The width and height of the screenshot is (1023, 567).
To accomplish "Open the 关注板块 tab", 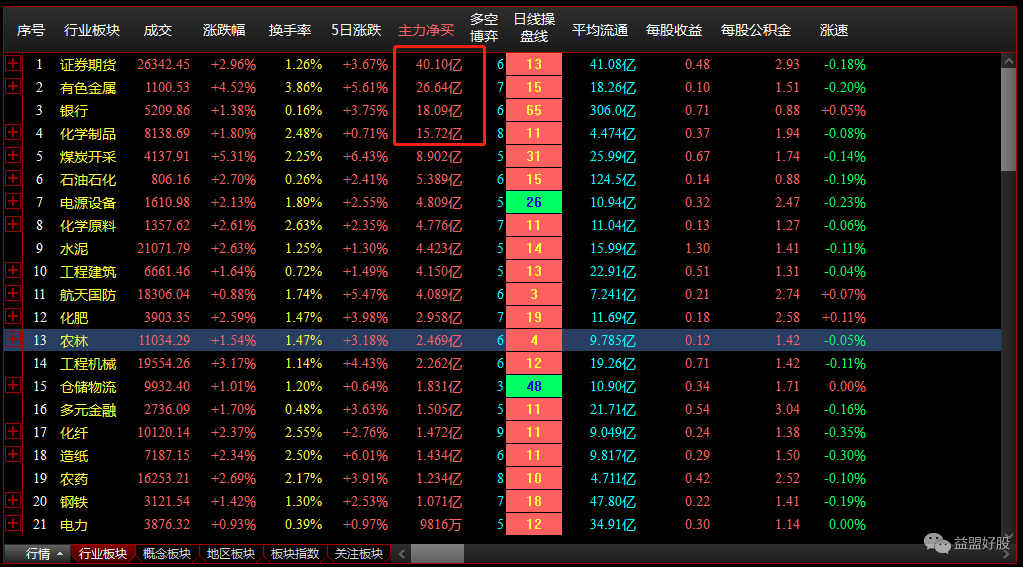I will 358,554.
